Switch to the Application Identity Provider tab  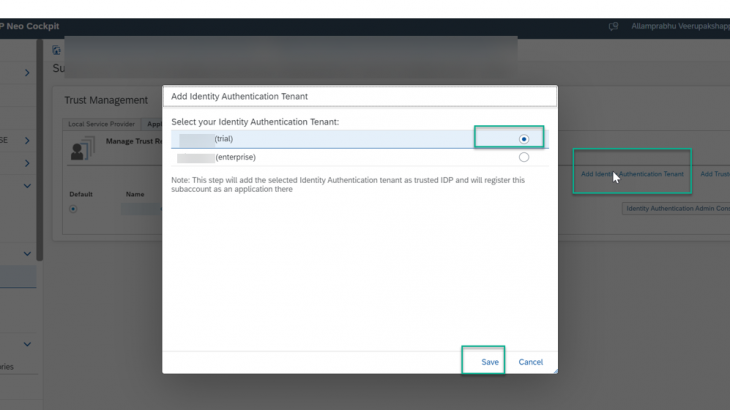155,124
